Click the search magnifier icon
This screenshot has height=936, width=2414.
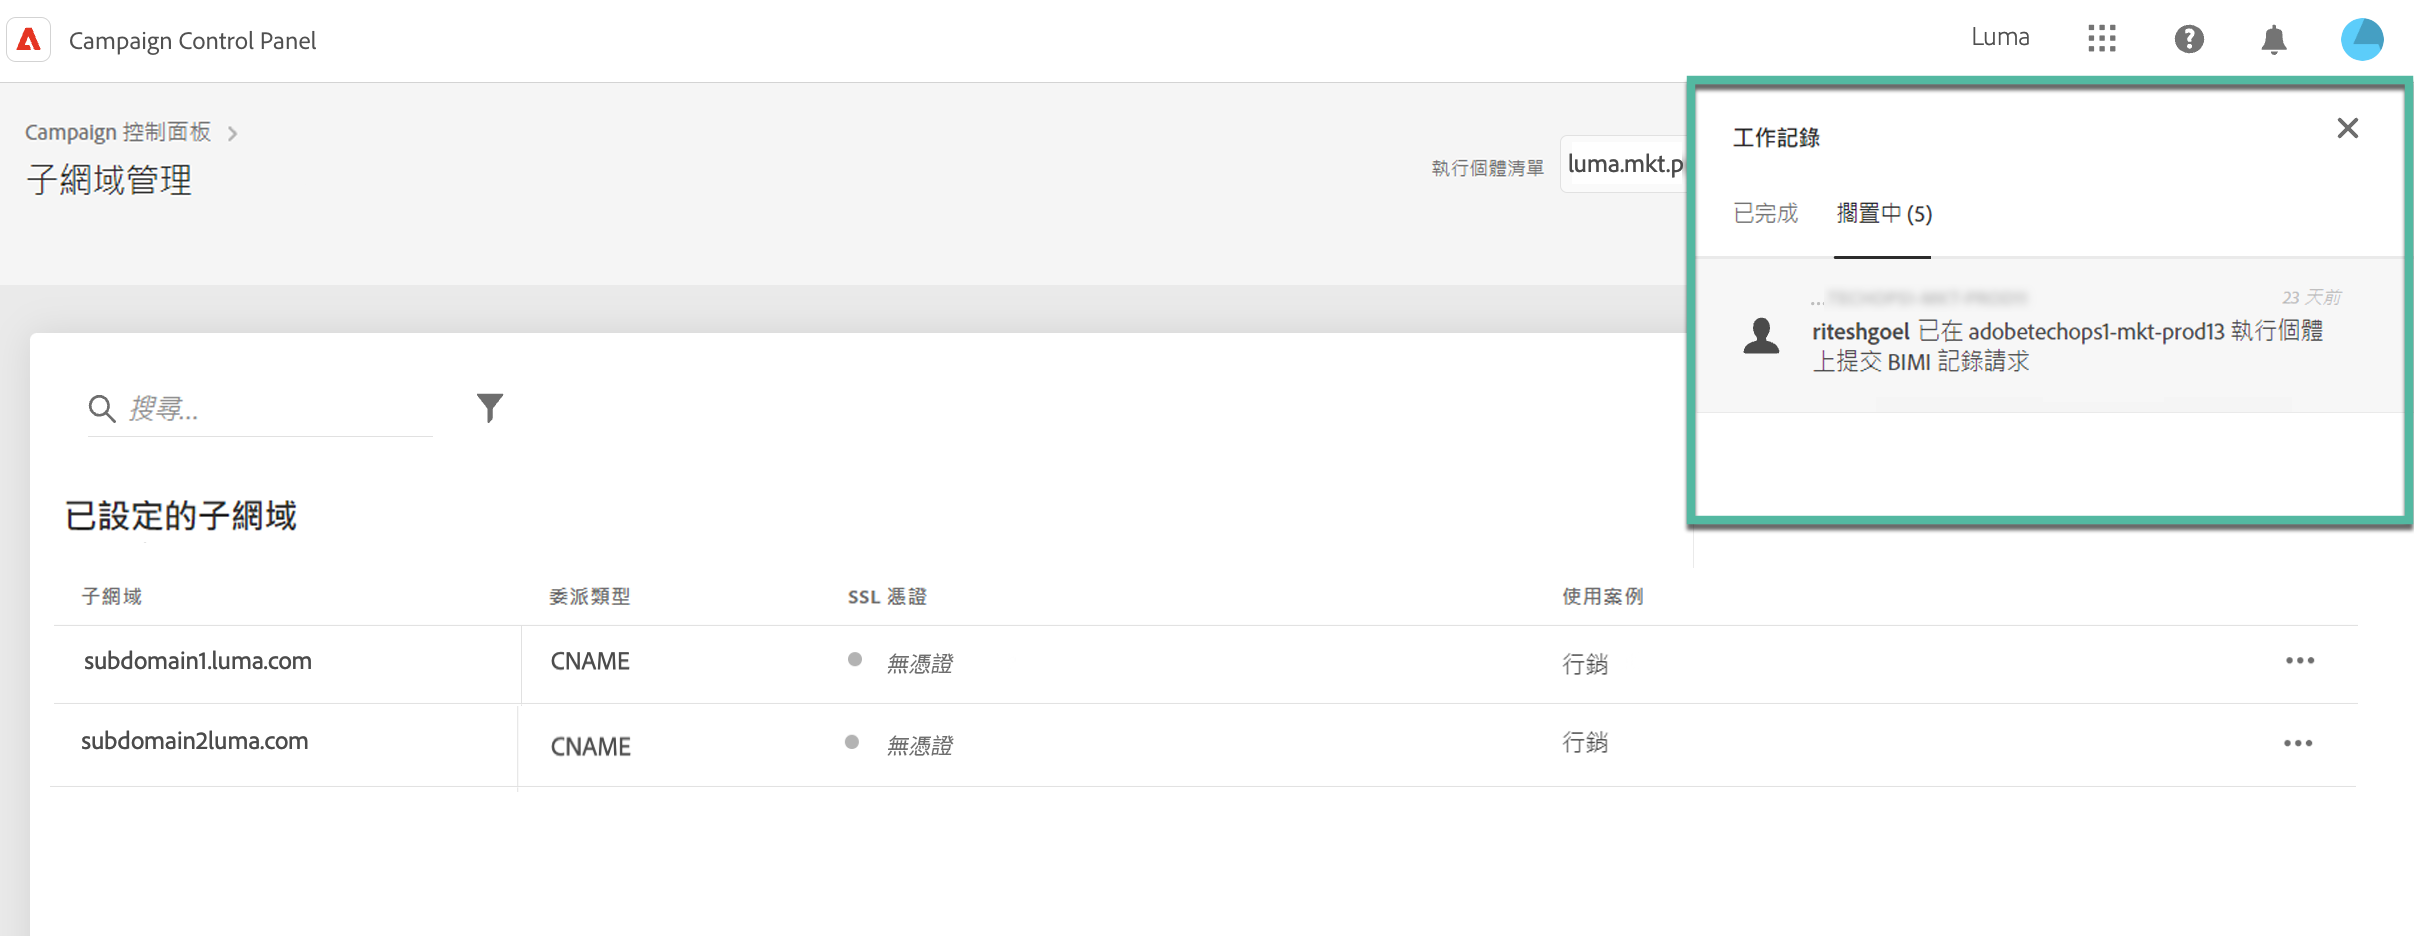point(102,408)
